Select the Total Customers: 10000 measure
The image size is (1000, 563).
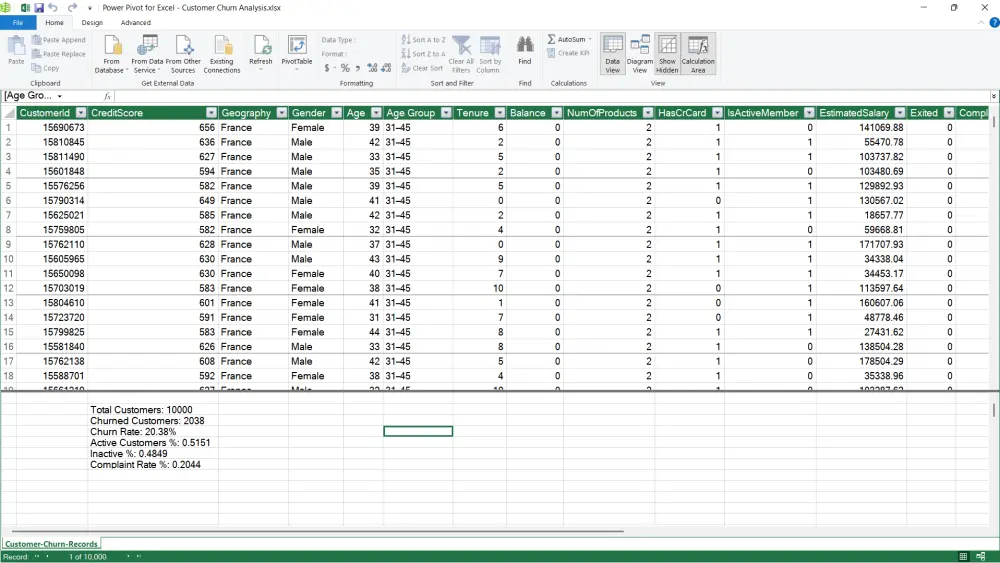[141, 410]
